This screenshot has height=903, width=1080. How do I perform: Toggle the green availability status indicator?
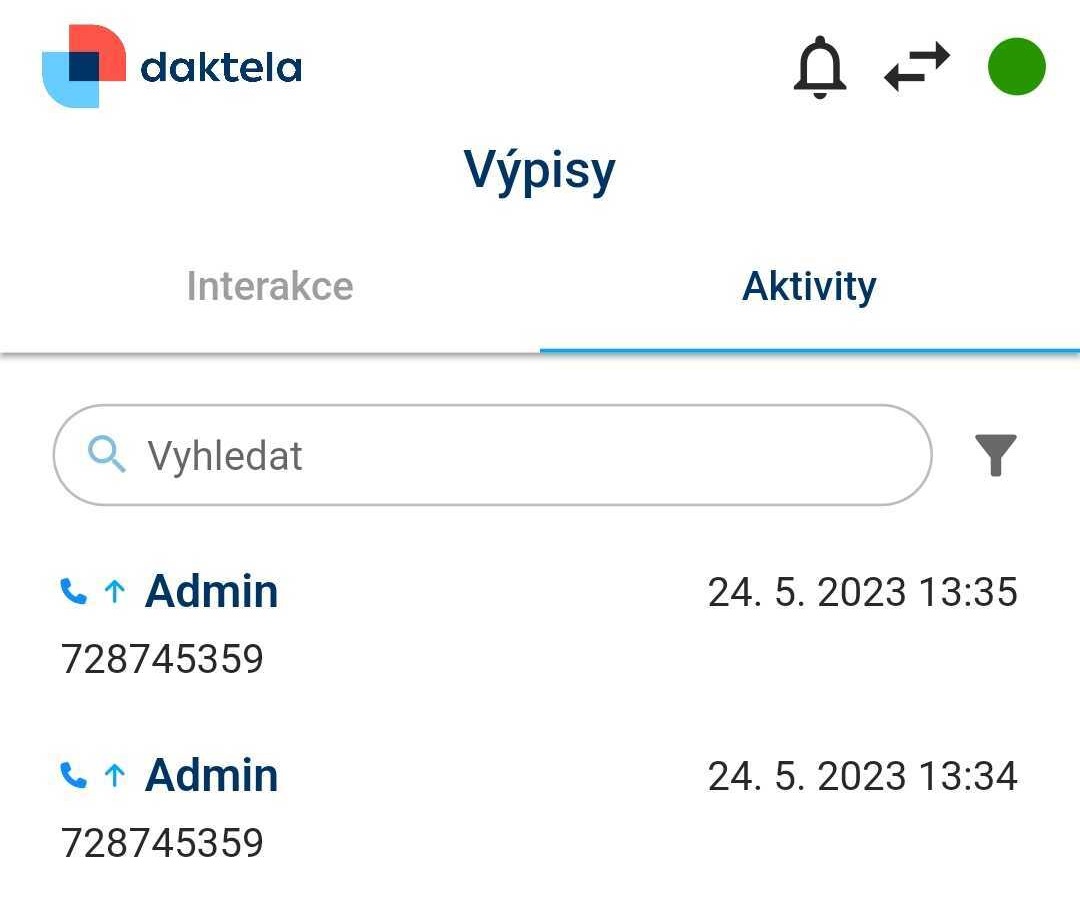click(x=1016, y=67)
